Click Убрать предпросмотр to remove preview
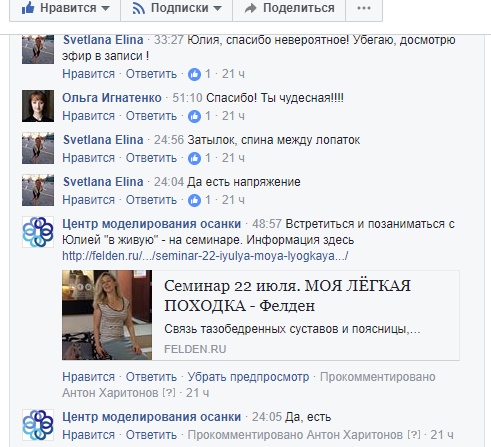The width and height of the screenshot is (491, 447). (x=248, y=377)
